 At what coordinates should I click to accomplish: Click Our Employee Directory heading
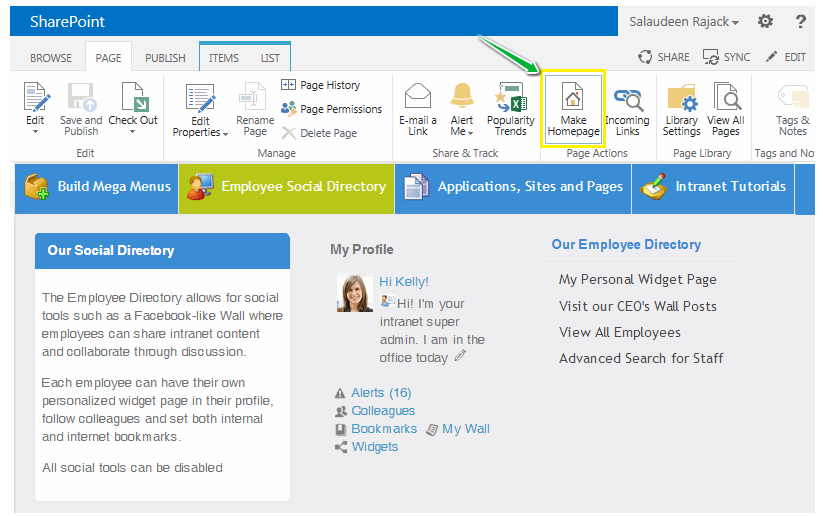click(626, 245)
